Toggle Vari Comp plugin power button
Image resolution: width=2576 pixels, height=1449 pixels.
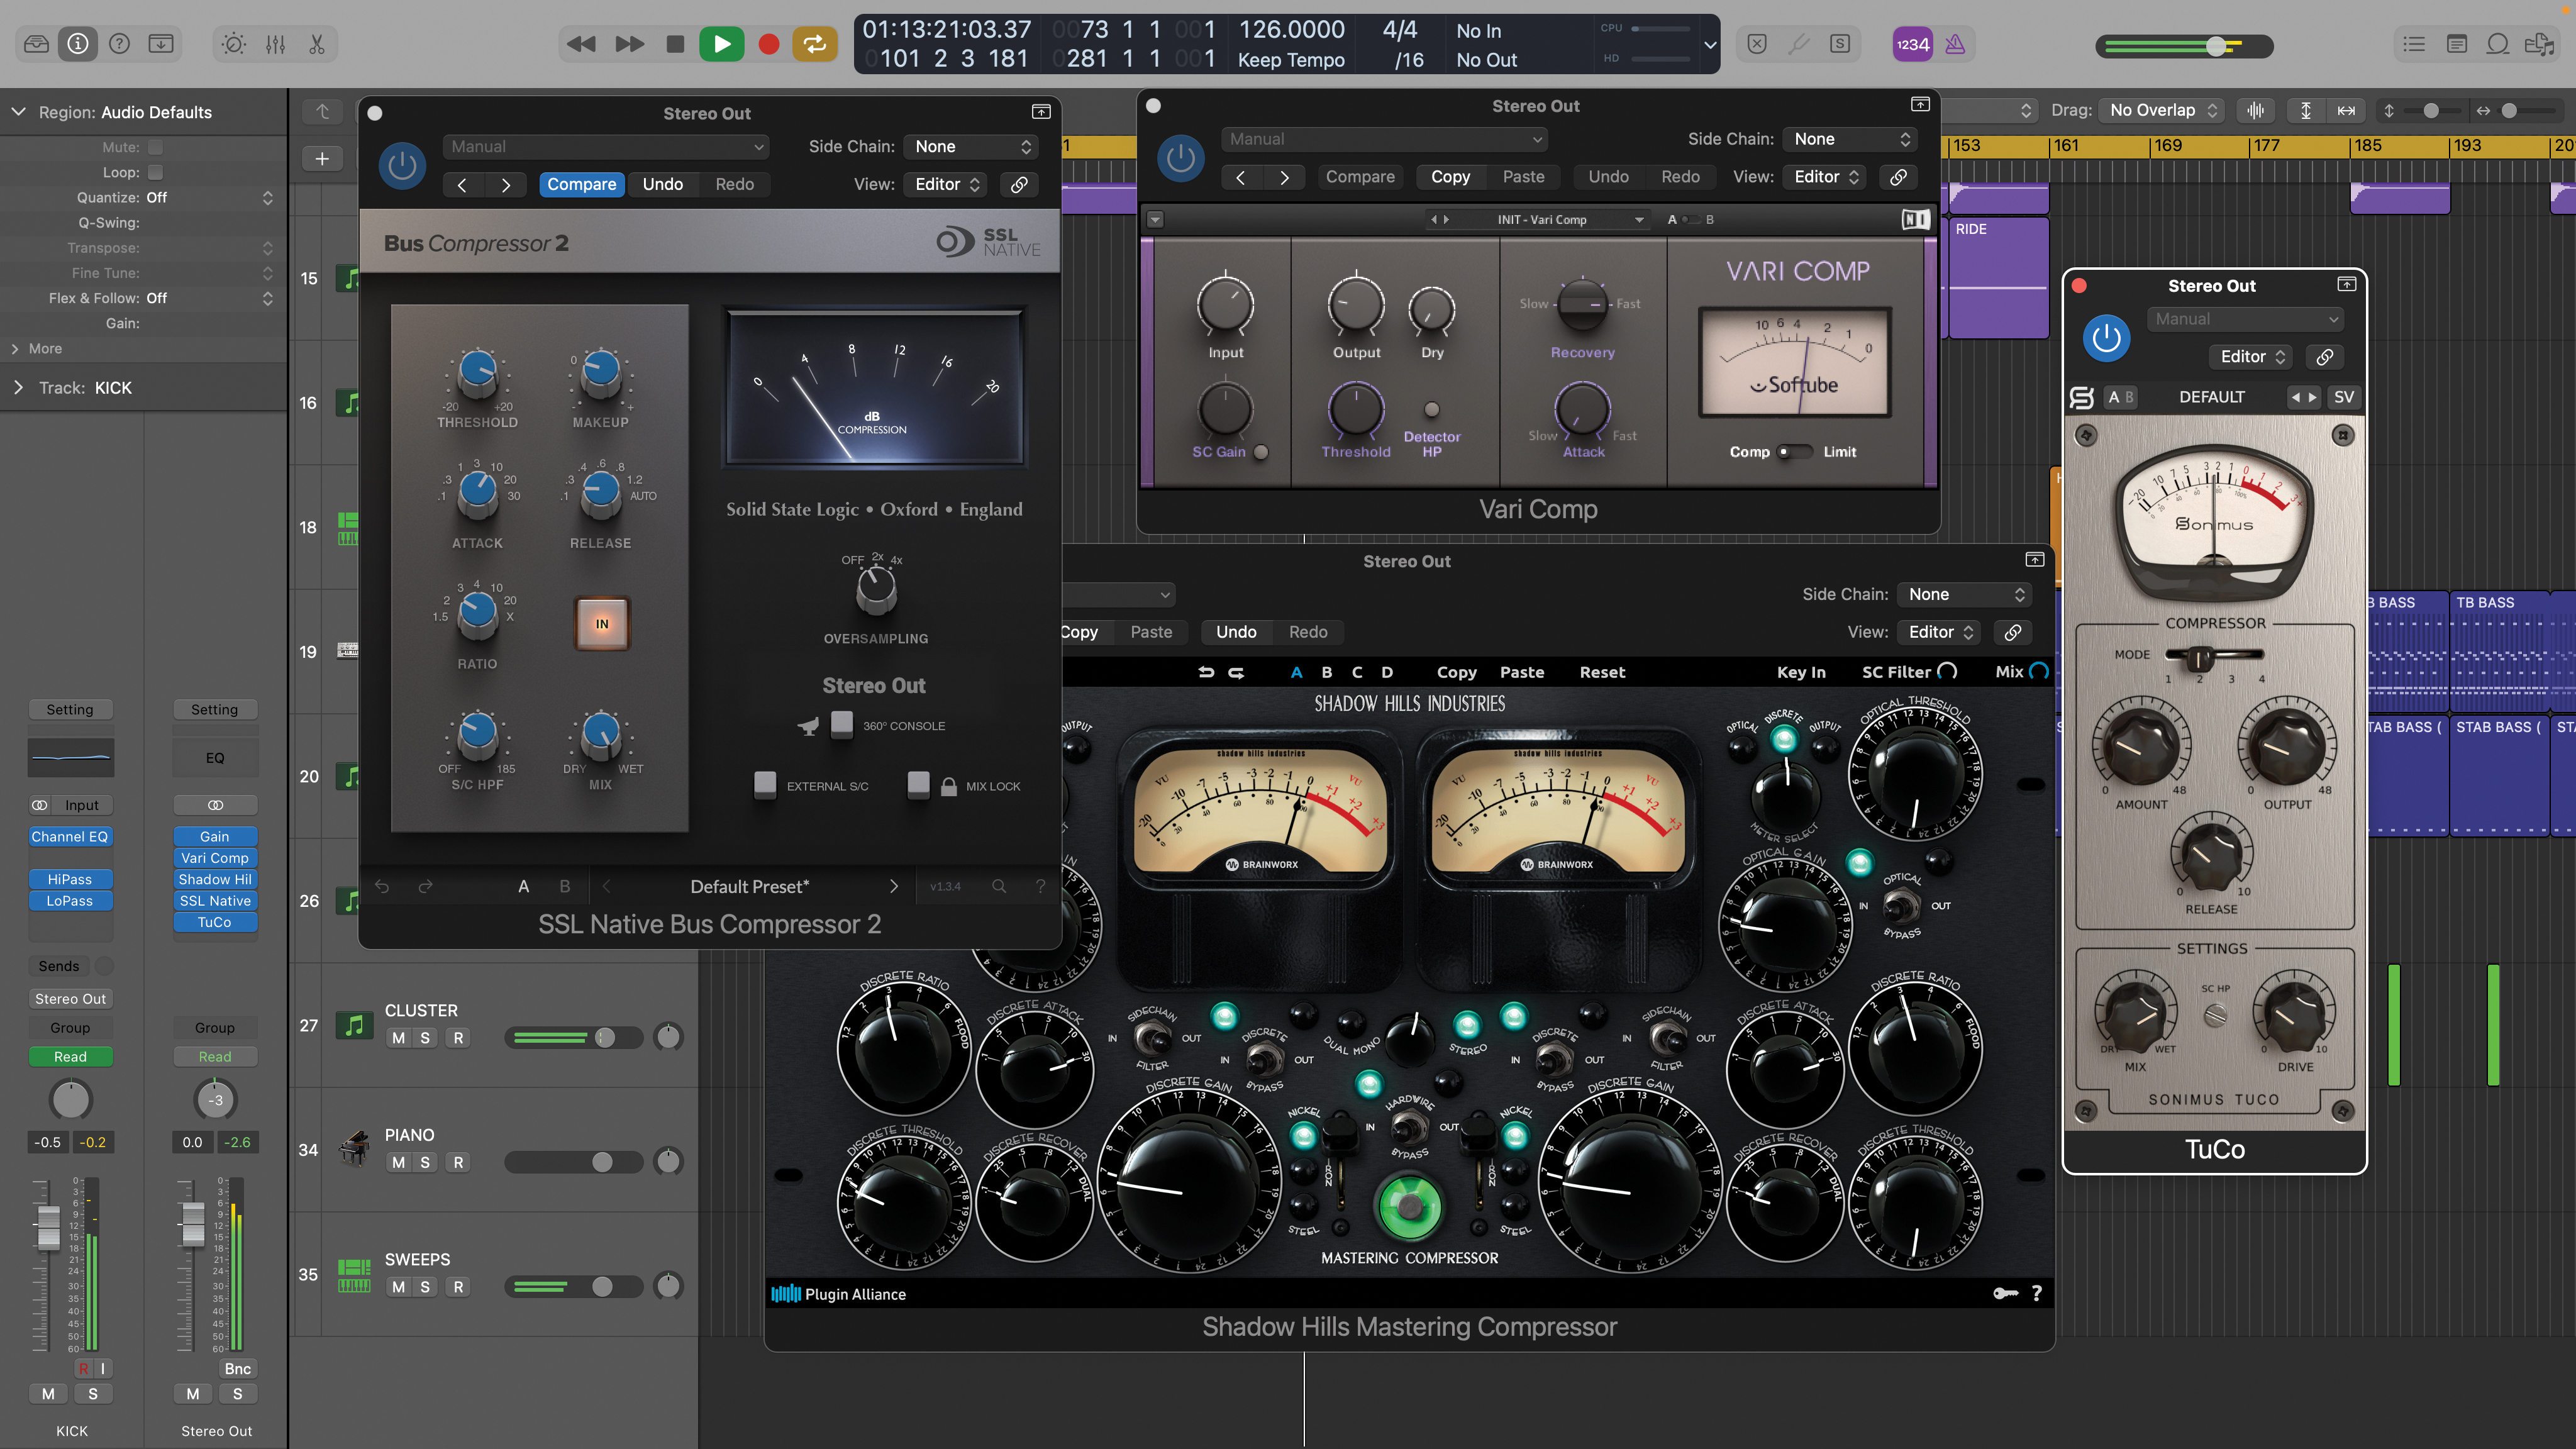pyautogui.click(x=1180, y=158)
